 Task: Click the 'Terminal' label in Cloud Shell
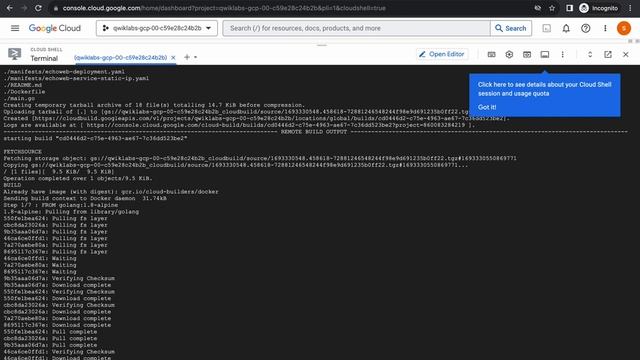pos(44,58)
